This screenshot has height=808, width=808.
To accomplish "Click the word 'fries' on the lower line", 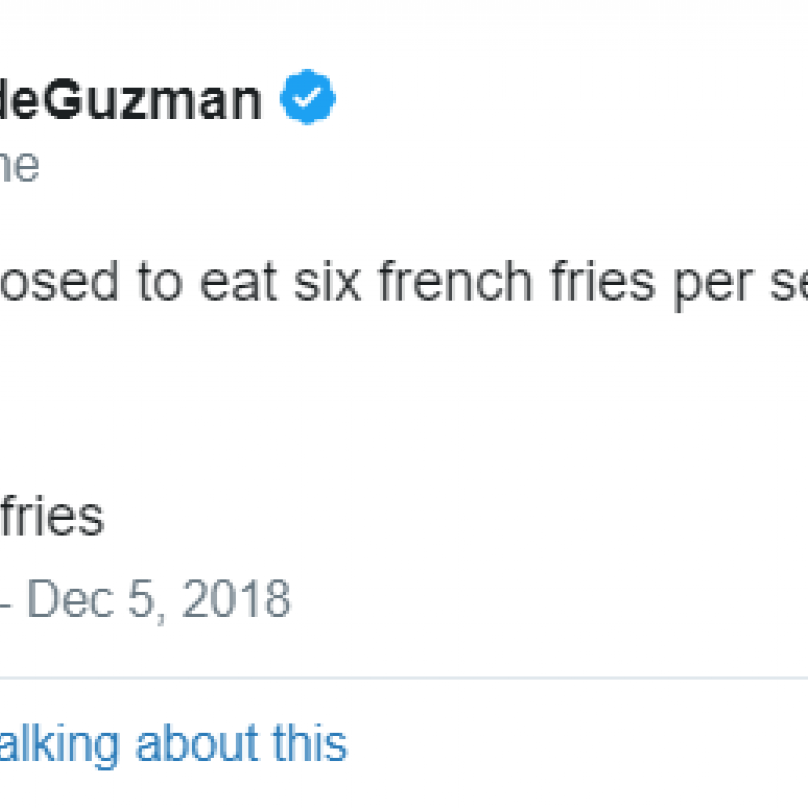I will pos(52,515).
